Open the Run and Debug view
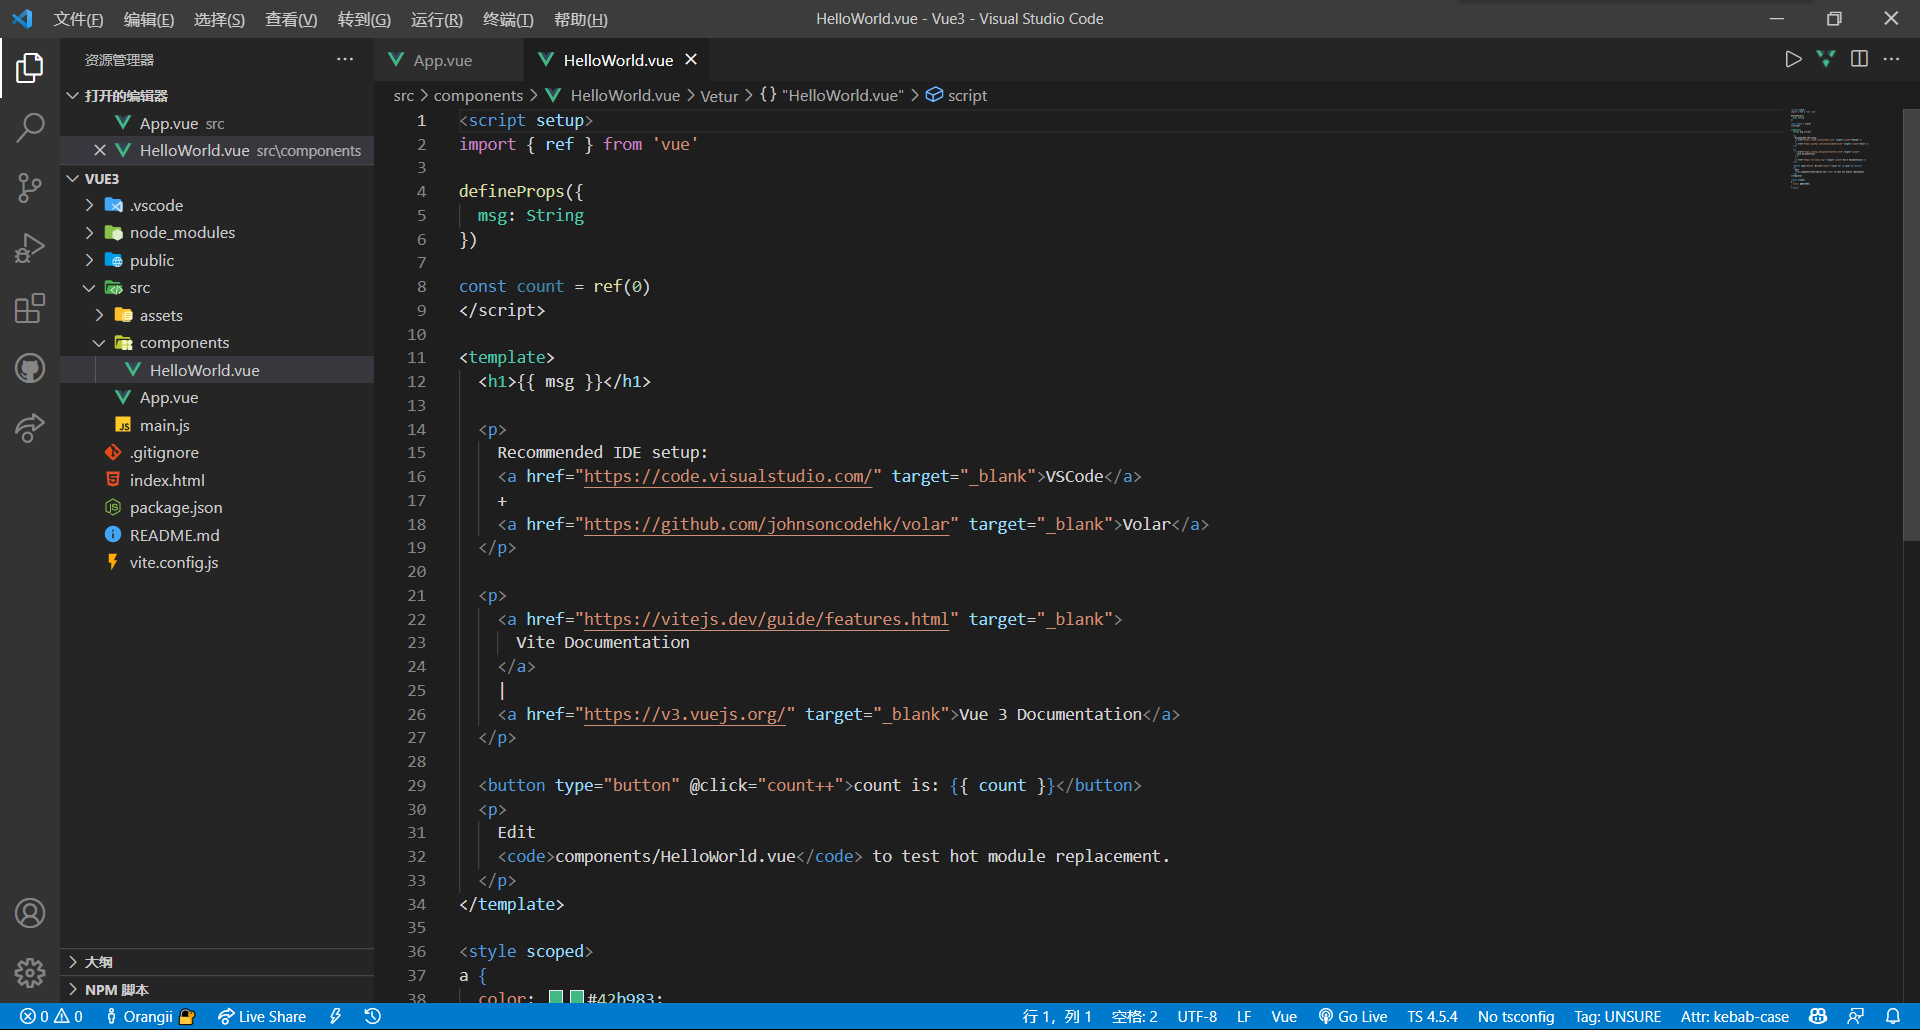 click(30, 247)
